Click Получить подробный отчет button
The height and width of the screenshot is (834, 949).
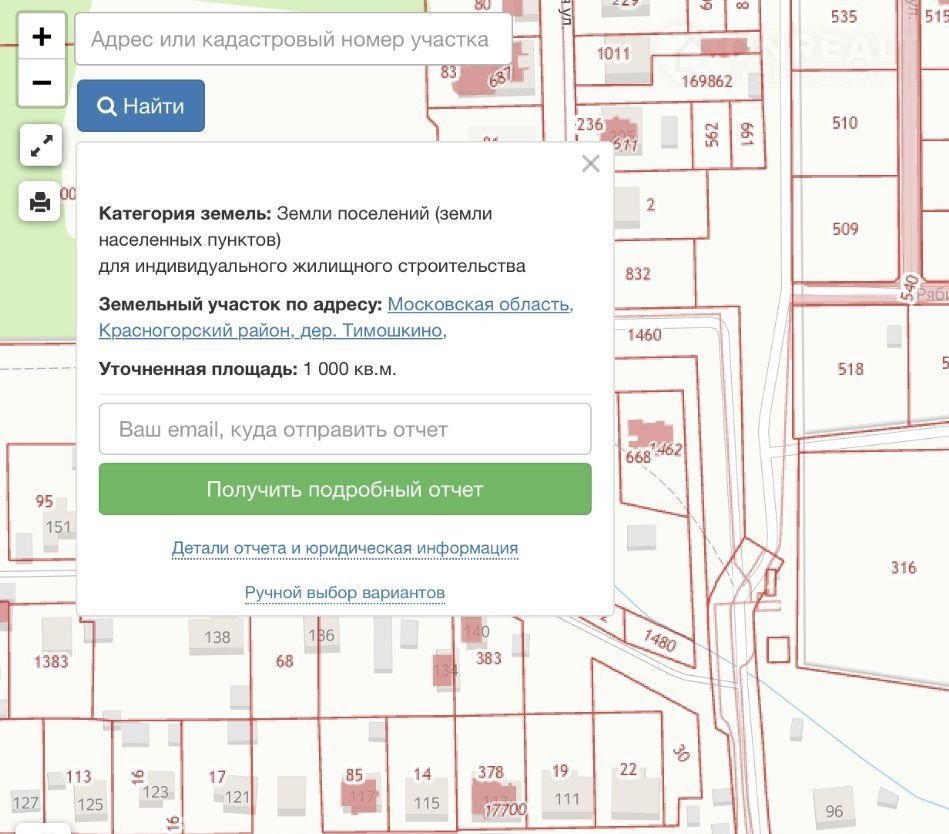click(x=345, y=489)
